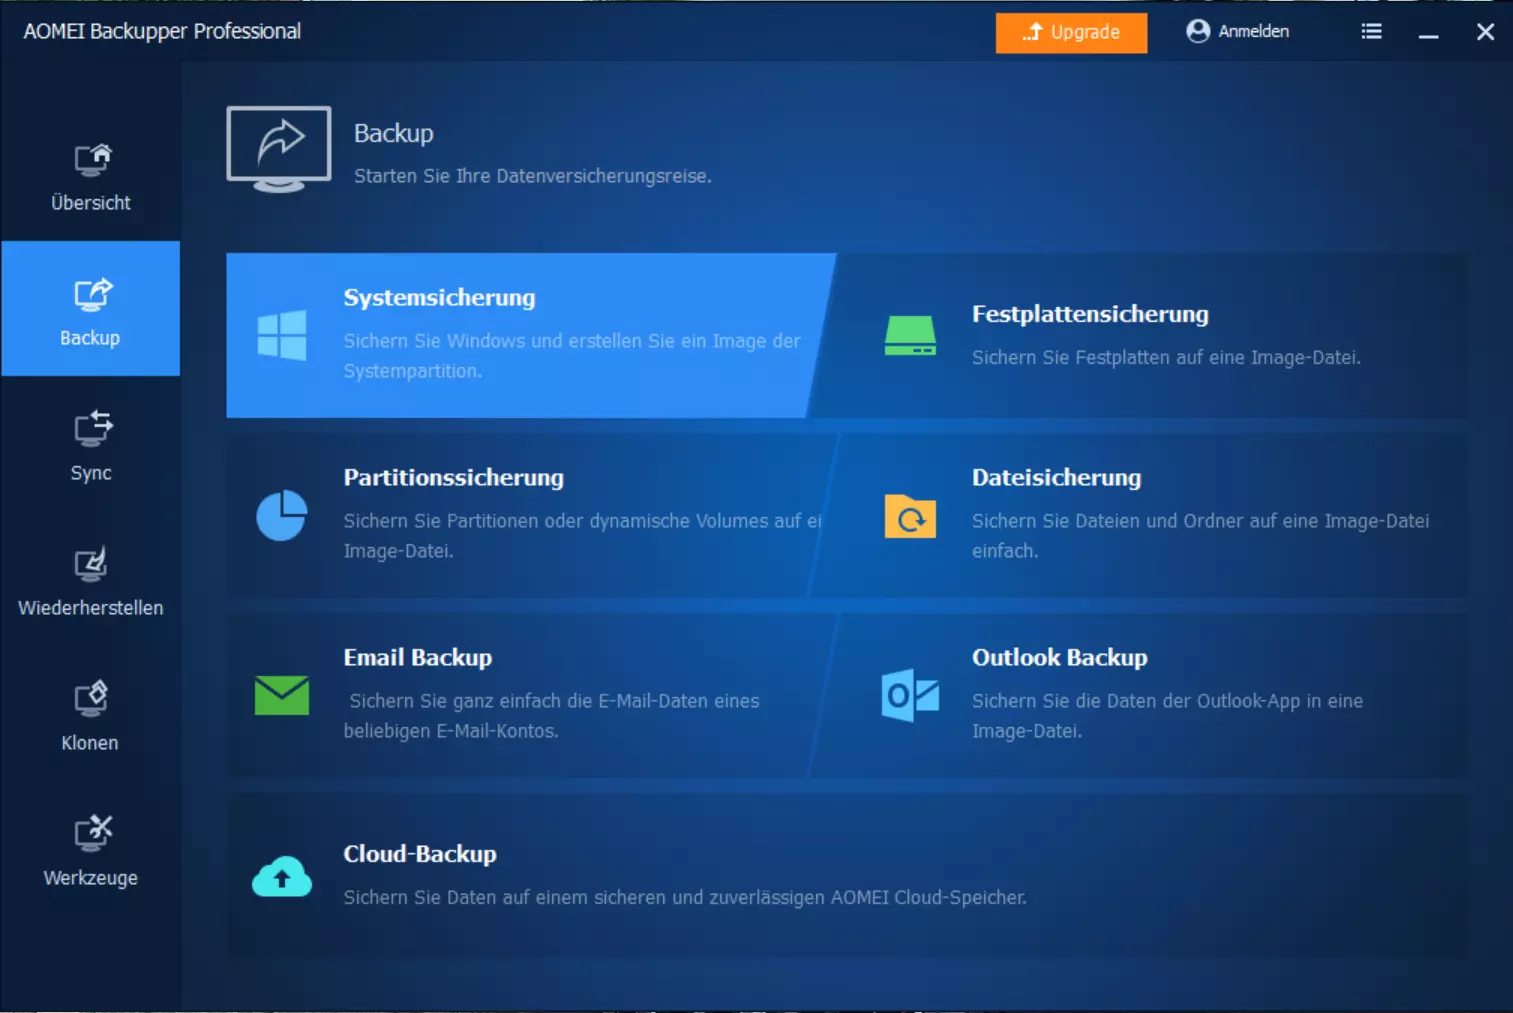This screenshot has height=1013, width=1513.
Task: Click the green envelope icon for Email Backup
Action: [282, 695]
